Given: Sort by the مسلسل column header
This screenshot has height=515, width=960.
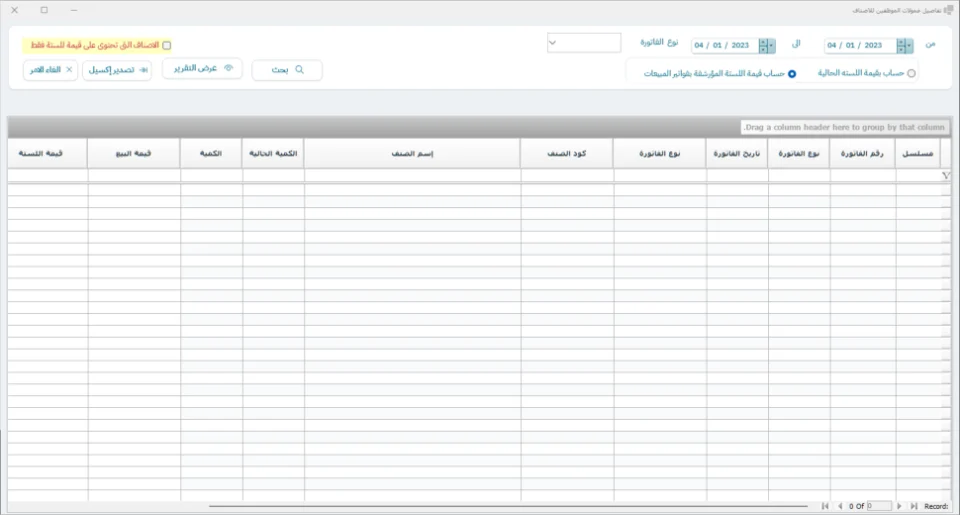Looking at the screenshot, I should coord(917,153).
